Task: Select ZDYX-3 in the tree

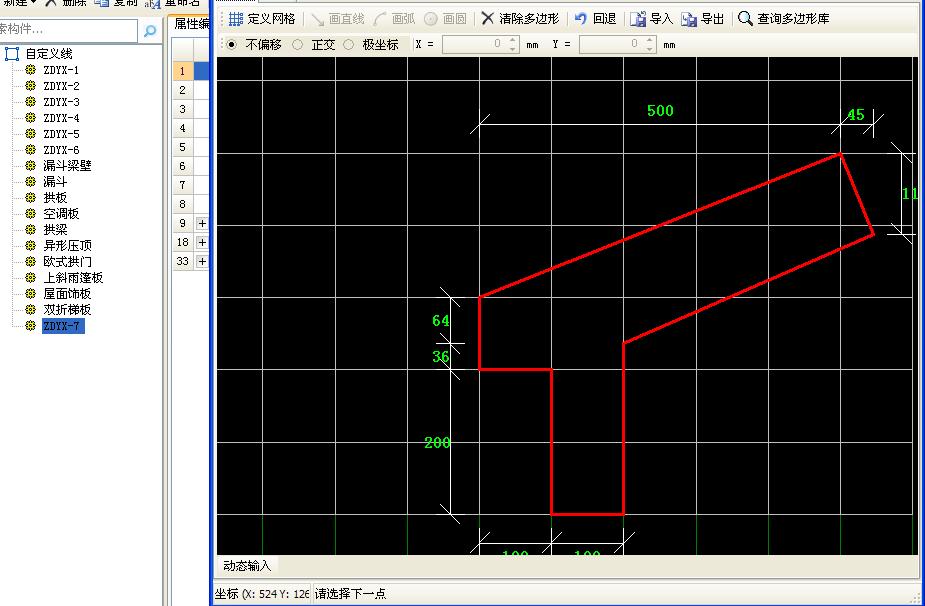Action: click(x=61, y=102)
